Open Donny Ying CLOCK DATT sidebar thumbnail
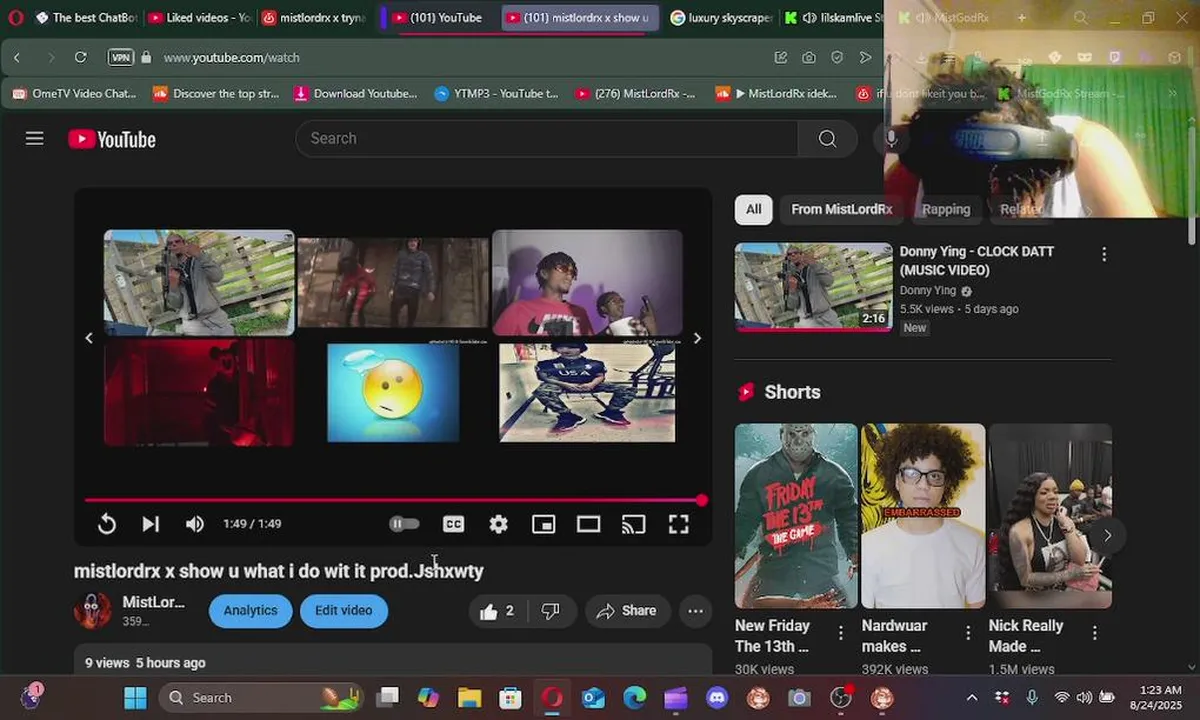Image resolution: width=1200 pixels, height=720 pixels. (x=813, y=287)
